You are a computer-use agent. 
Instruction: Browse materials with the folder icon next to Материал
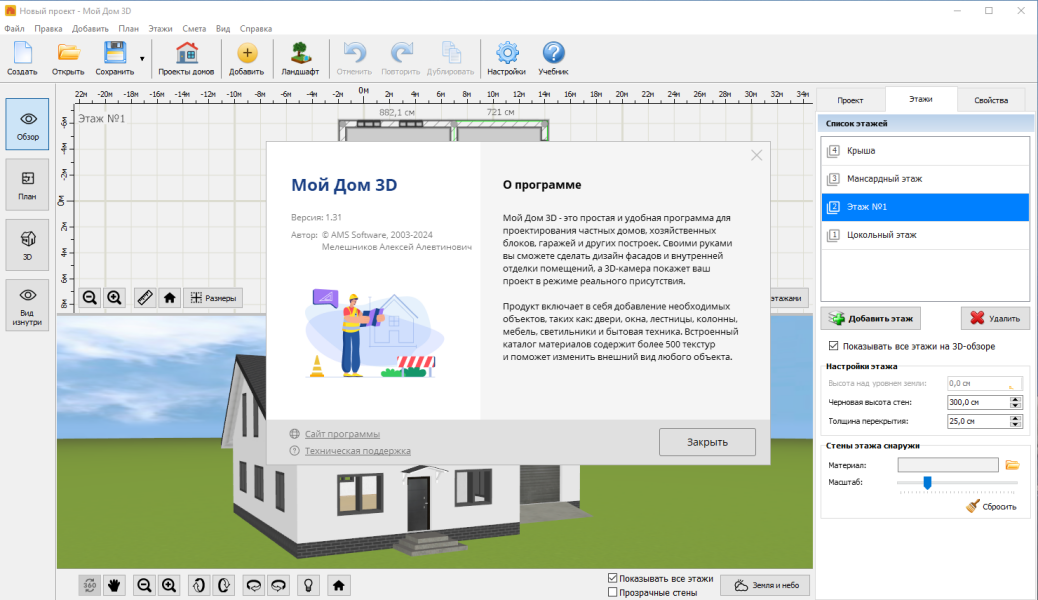pos(1012,465)
